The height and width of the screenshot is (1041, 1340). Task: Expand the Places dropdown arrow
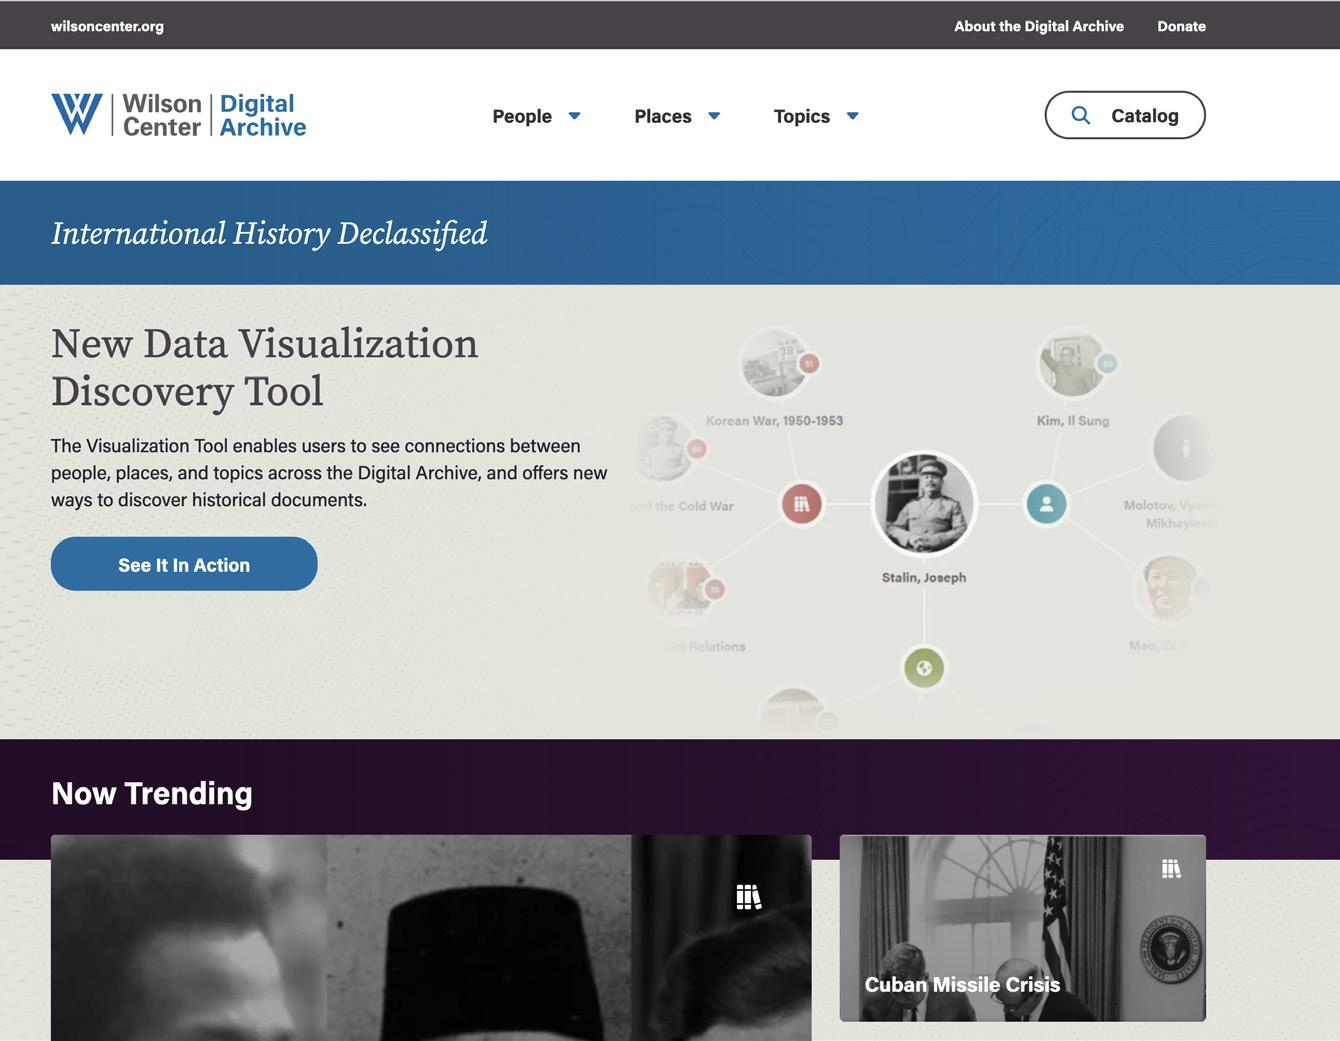pyautogui.click(x=714, y=116)
